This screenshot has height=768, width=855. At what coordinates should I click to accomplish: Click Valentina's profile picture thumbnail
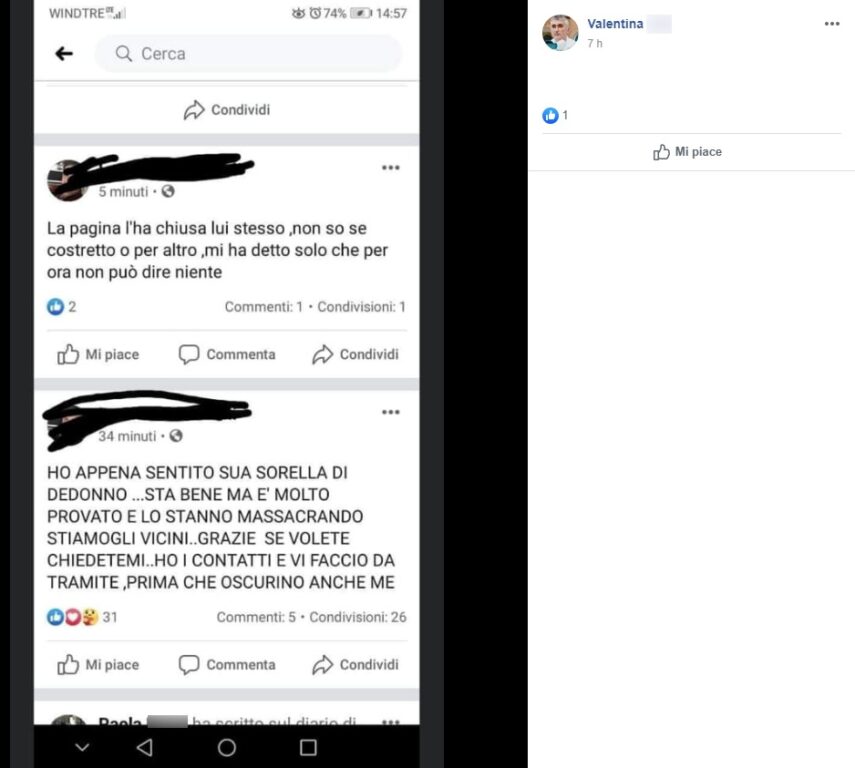(560, 33)
